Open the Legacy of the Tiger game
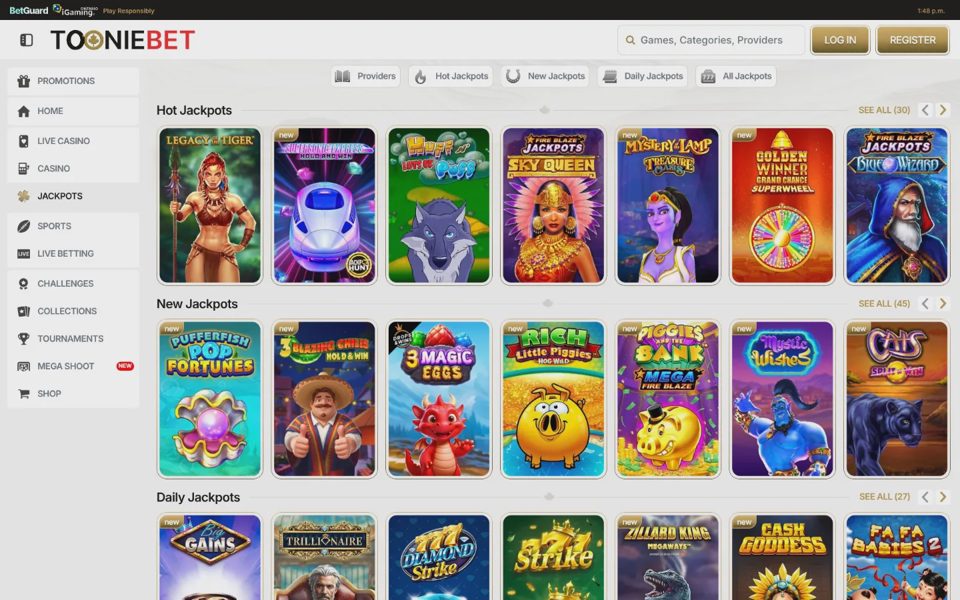Screen dimensions: 960x600 [209, 206]
